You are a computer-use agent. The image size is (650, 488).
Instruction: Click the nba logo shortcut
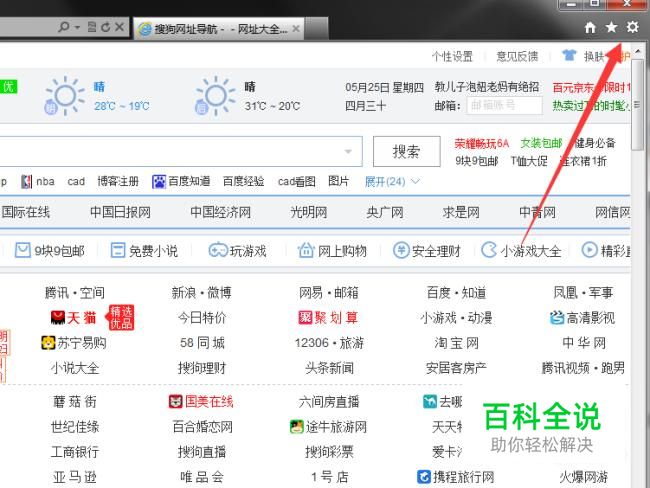click(x=27, y=182)
